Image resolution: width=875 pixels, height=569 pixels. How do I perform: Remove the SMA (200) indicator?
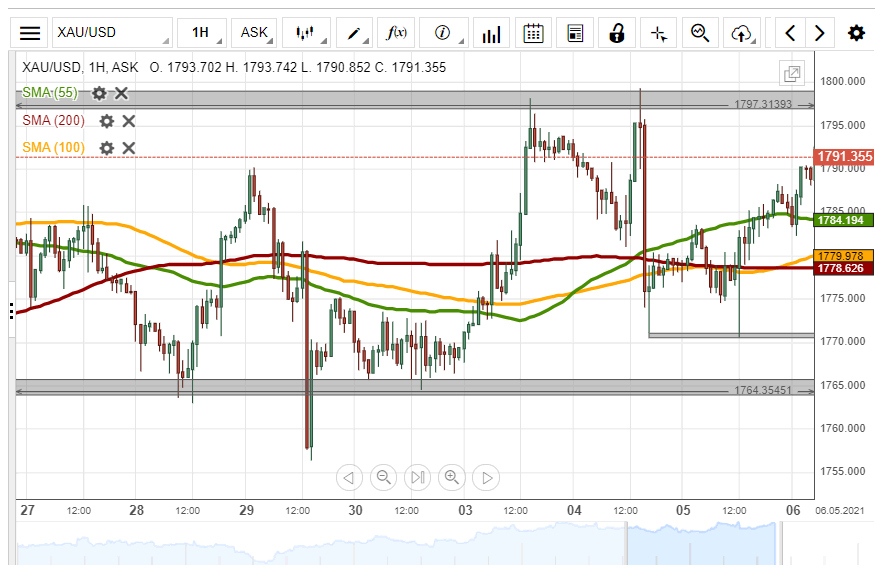point(128,121)
